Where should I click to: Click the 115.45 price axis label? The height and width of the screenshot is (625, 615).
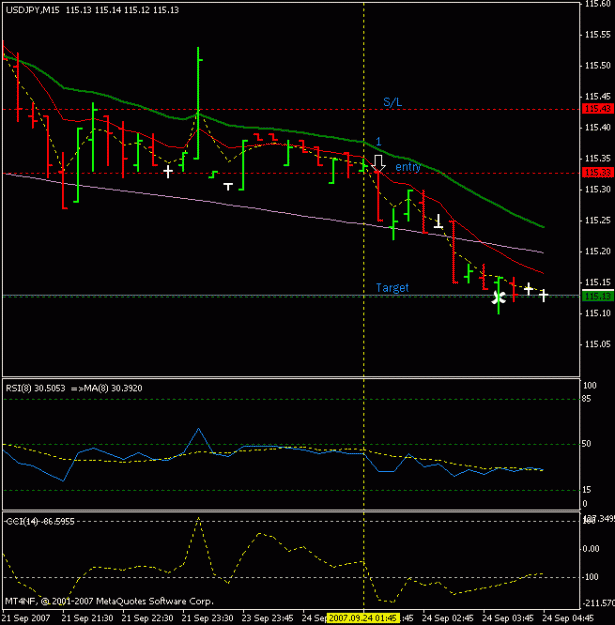point(597,97)
